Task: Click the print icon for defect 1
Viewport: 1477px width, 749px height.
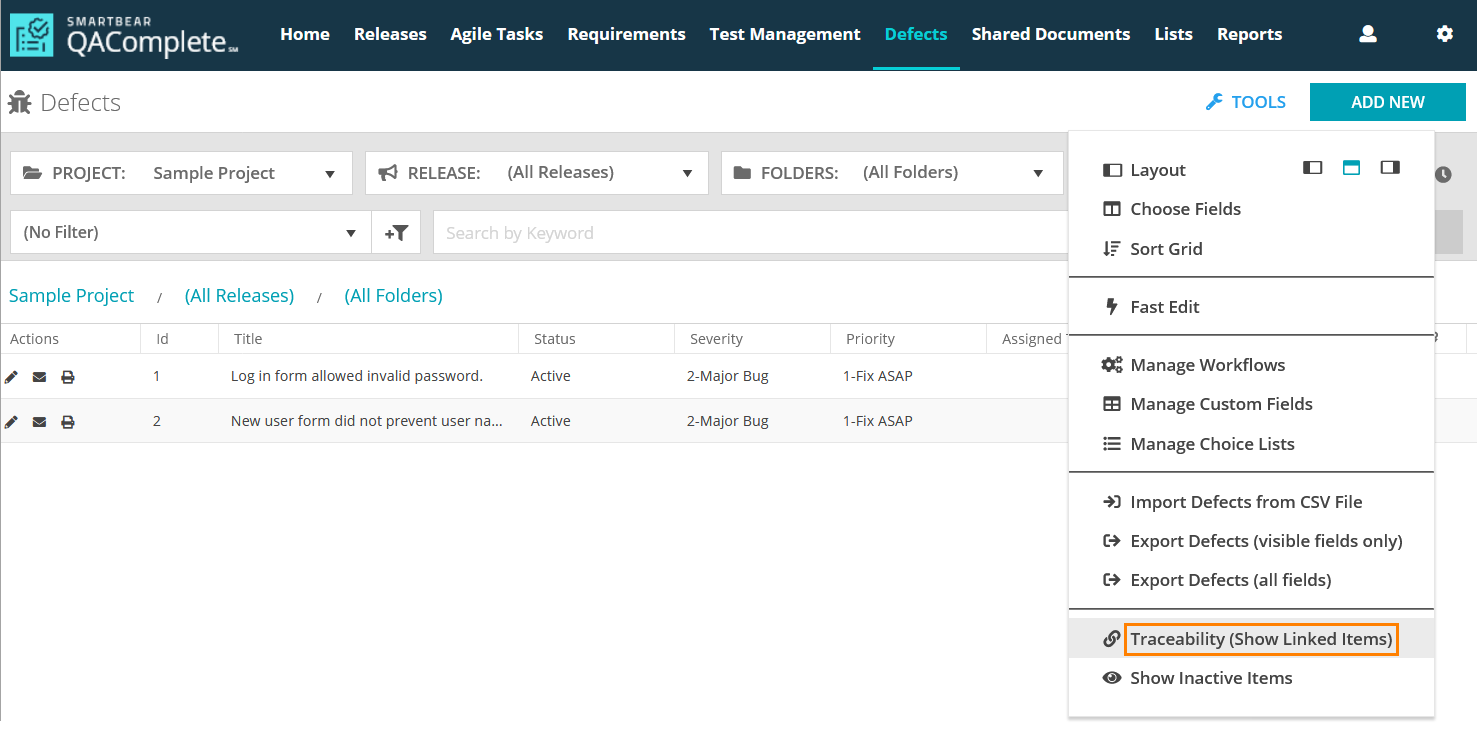Action: 68,377
